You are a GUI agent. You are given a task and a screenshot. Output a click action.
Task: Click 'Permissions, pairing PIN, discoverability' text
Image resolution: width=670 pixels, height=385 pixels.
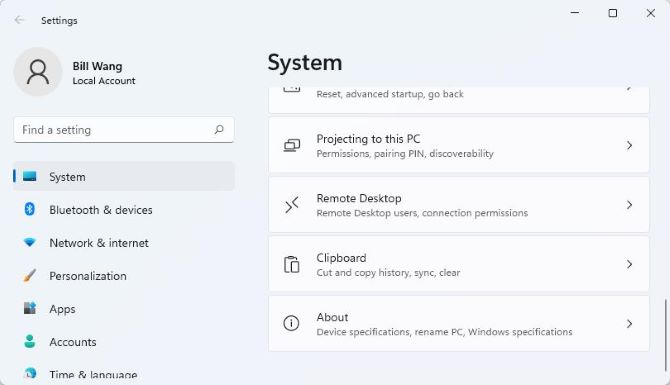tap(405, 153)
